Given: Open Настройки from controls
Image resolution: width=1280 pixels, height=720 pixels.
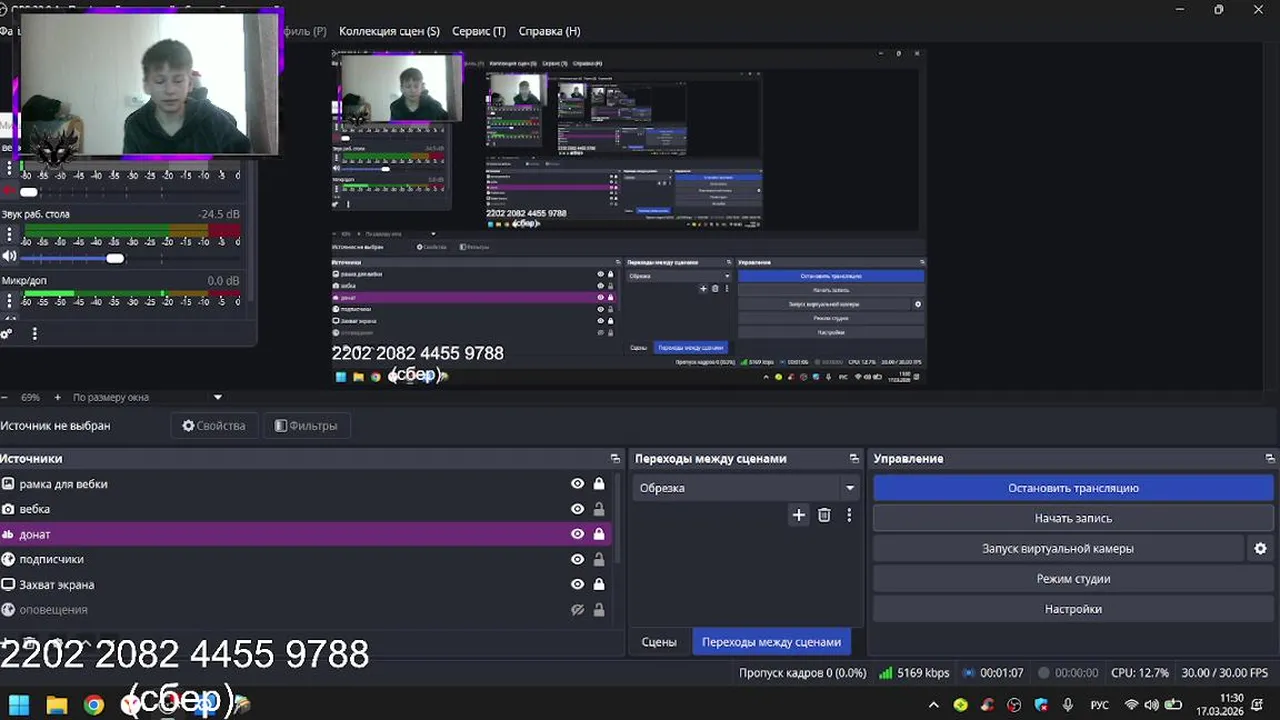Looking at the screenshot, I should coord(1073,609).
